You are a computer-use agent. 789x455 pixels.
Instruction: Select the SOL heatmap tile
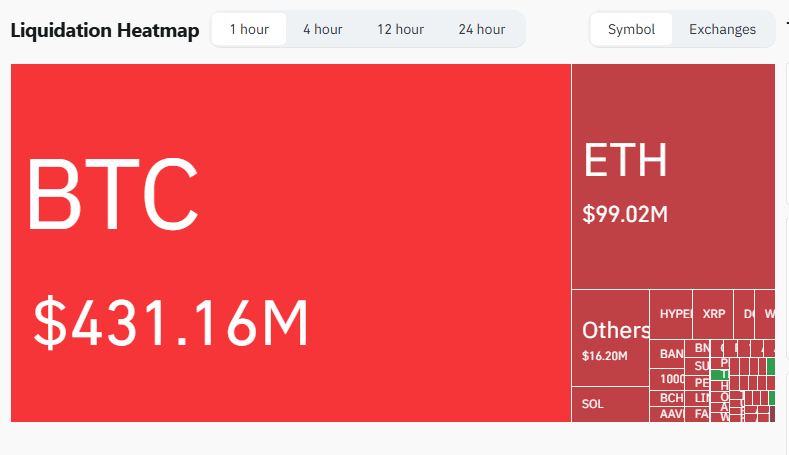pos(610,404)
